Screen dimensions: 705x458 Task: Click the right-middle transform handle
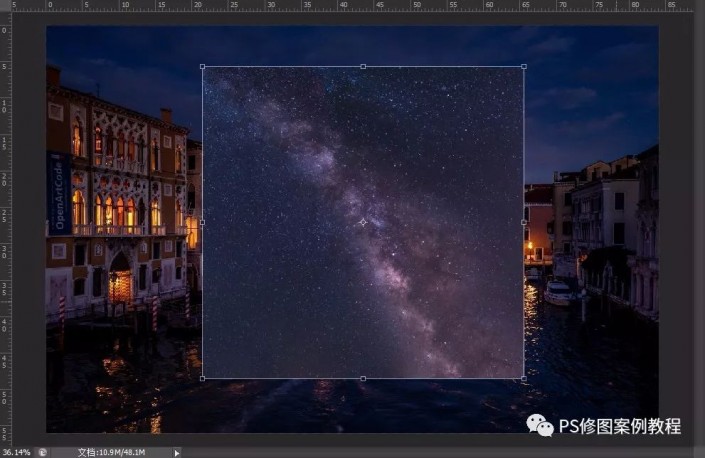[524, 222]
